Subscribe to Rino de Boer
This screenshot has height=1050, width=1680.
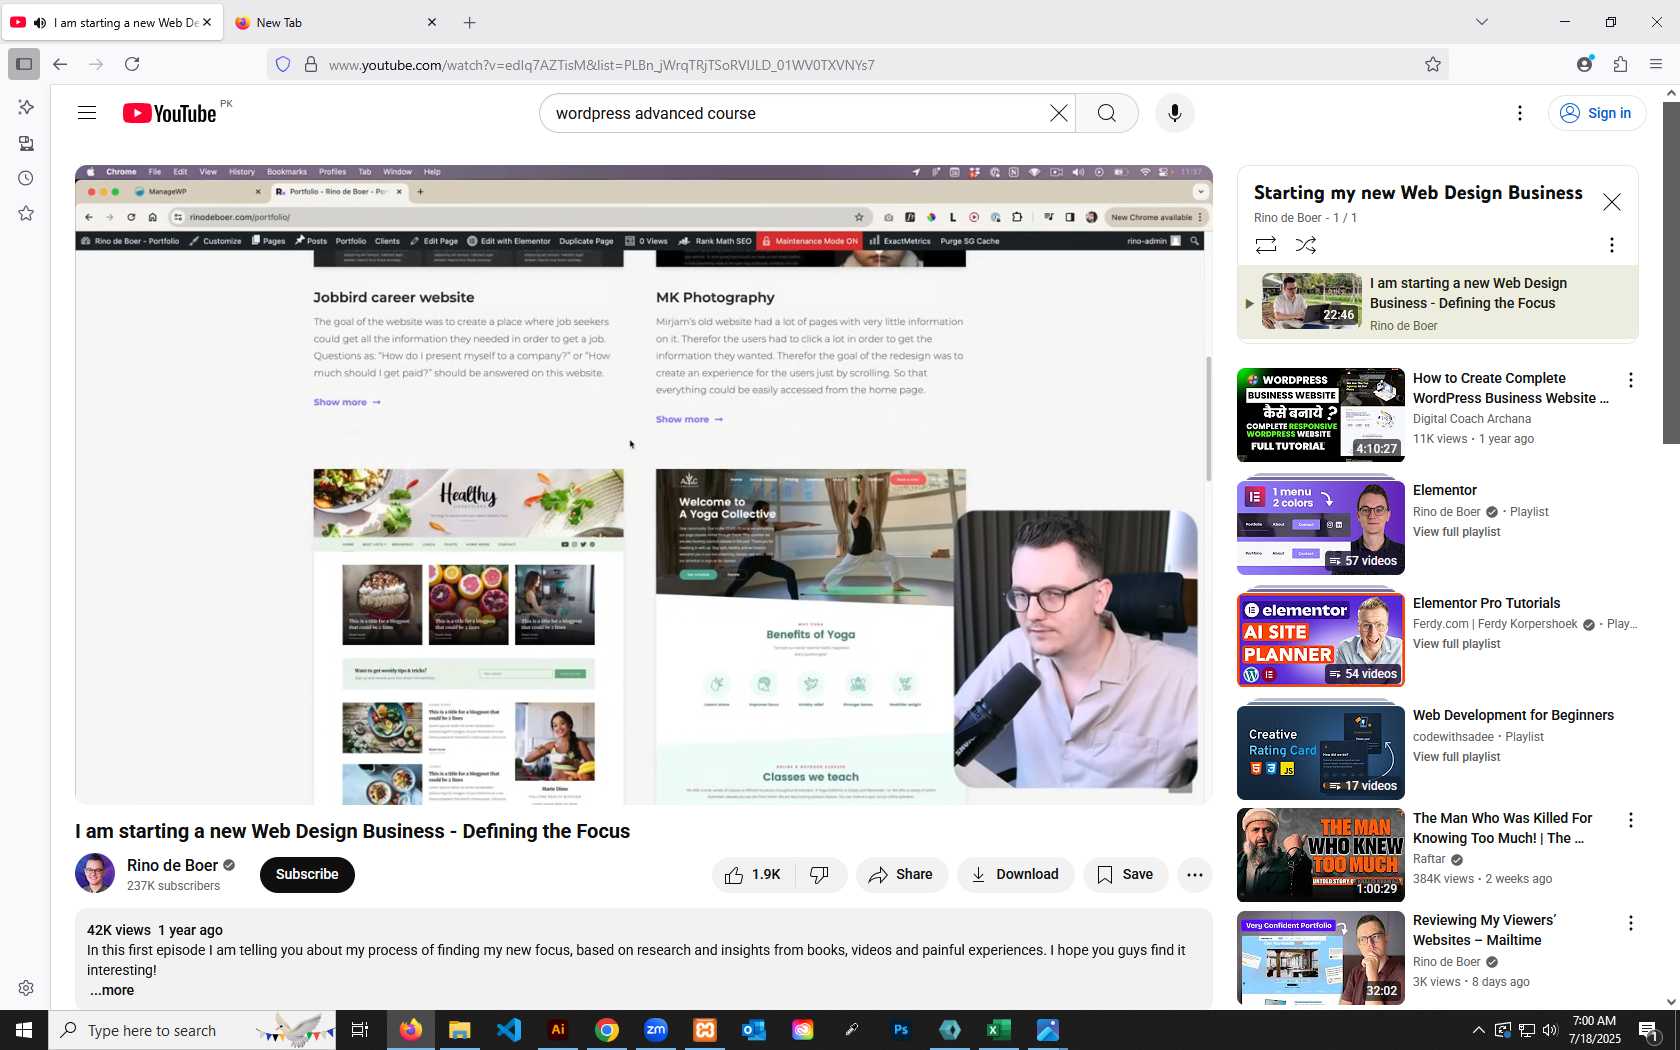tap(307, 875)
